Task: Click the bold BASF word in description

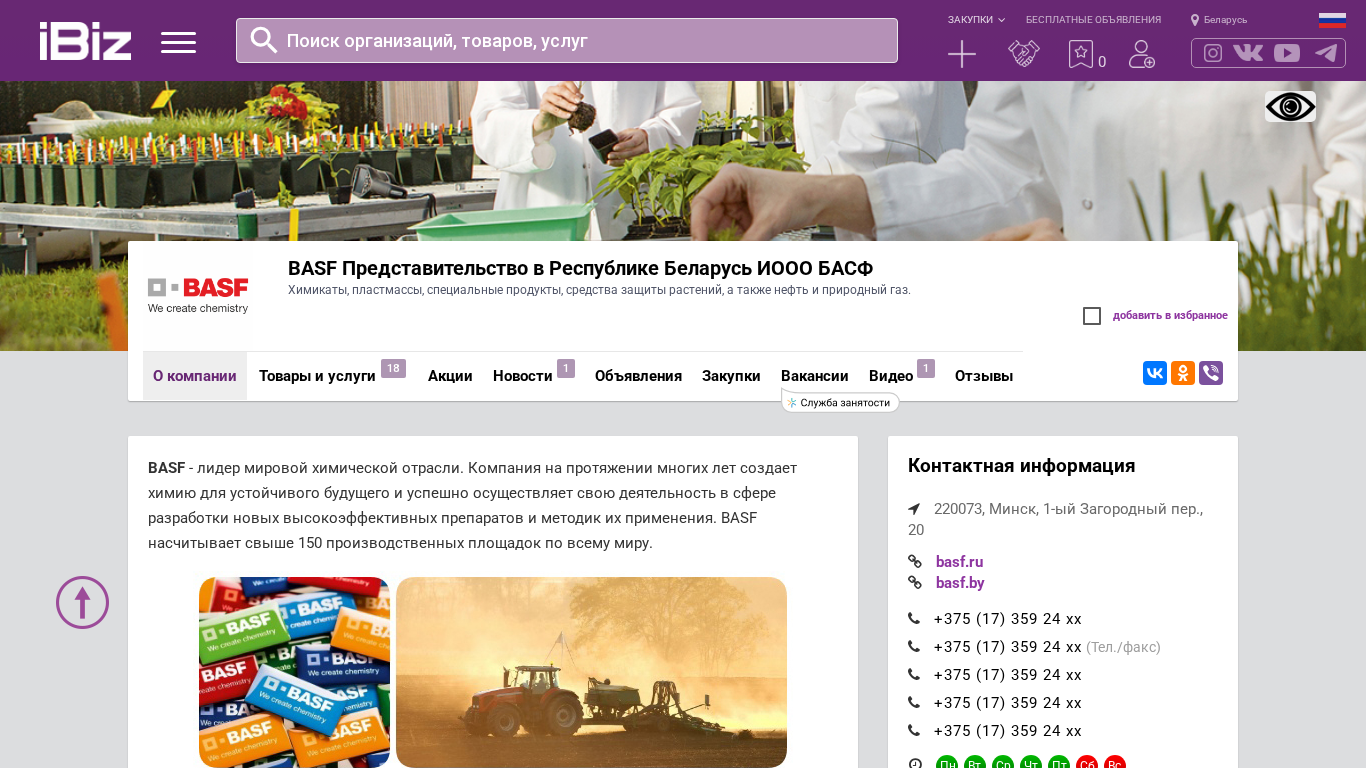Action: point(166,468)
